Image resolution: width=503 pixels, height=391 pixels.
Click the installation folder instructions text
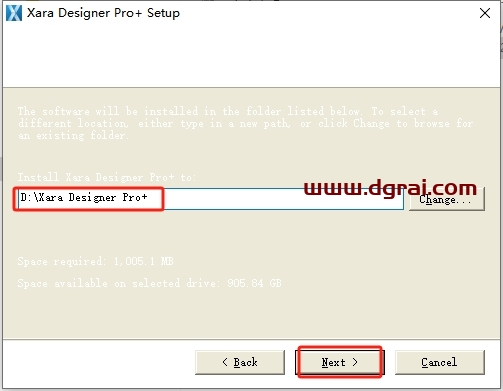pyautogui.click(x=245, y=123)
